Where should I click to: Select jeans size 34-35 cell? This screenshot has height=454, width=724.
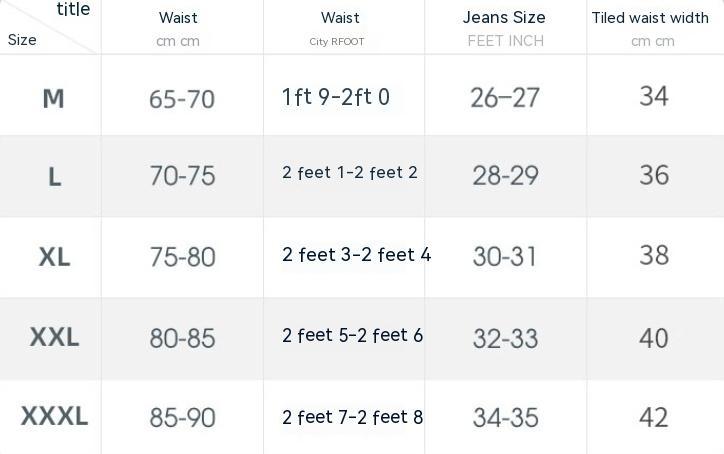pos(505,417)
